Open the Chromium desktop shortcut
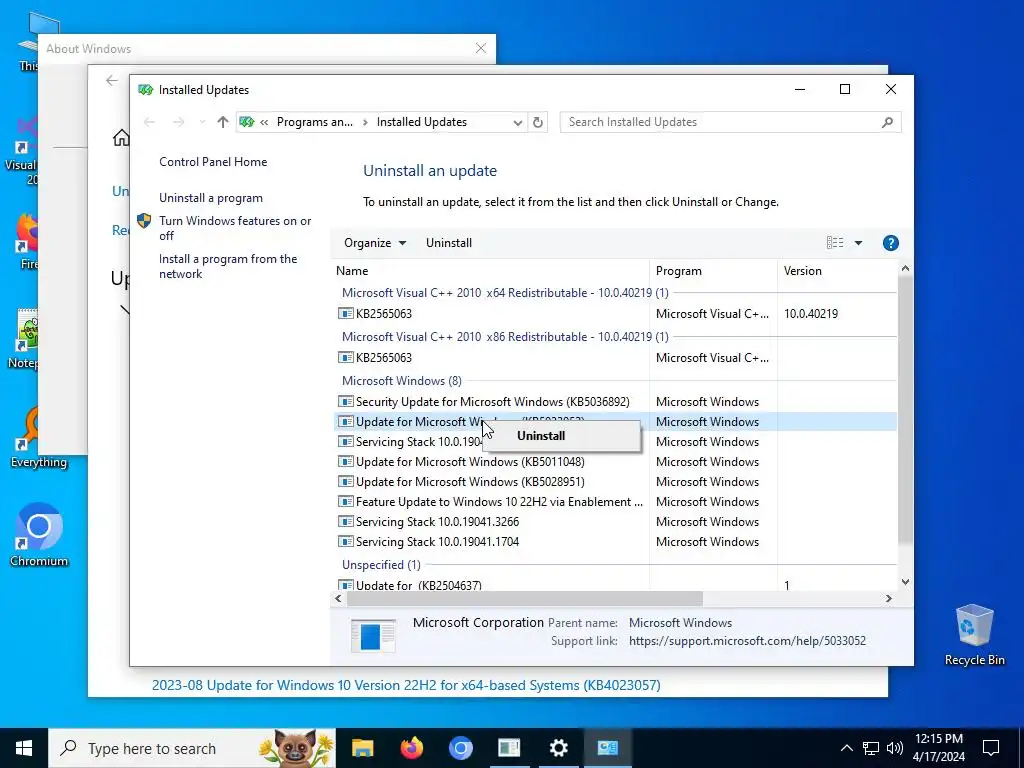Image resolution: width=1024 pixels, height=768 pixels. pos(39,535)
